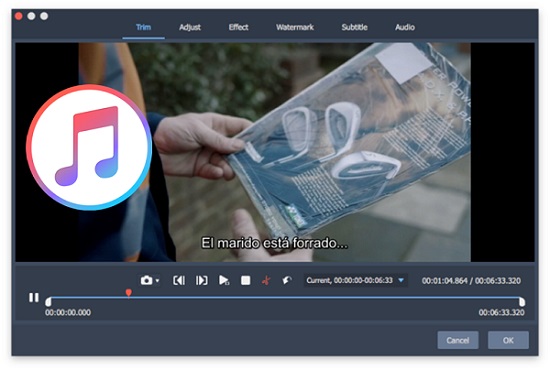Viewport: 550px width, 370px height.
Task: Open snapshot options arrow next to camera
Action: click(x=157, y=281)
